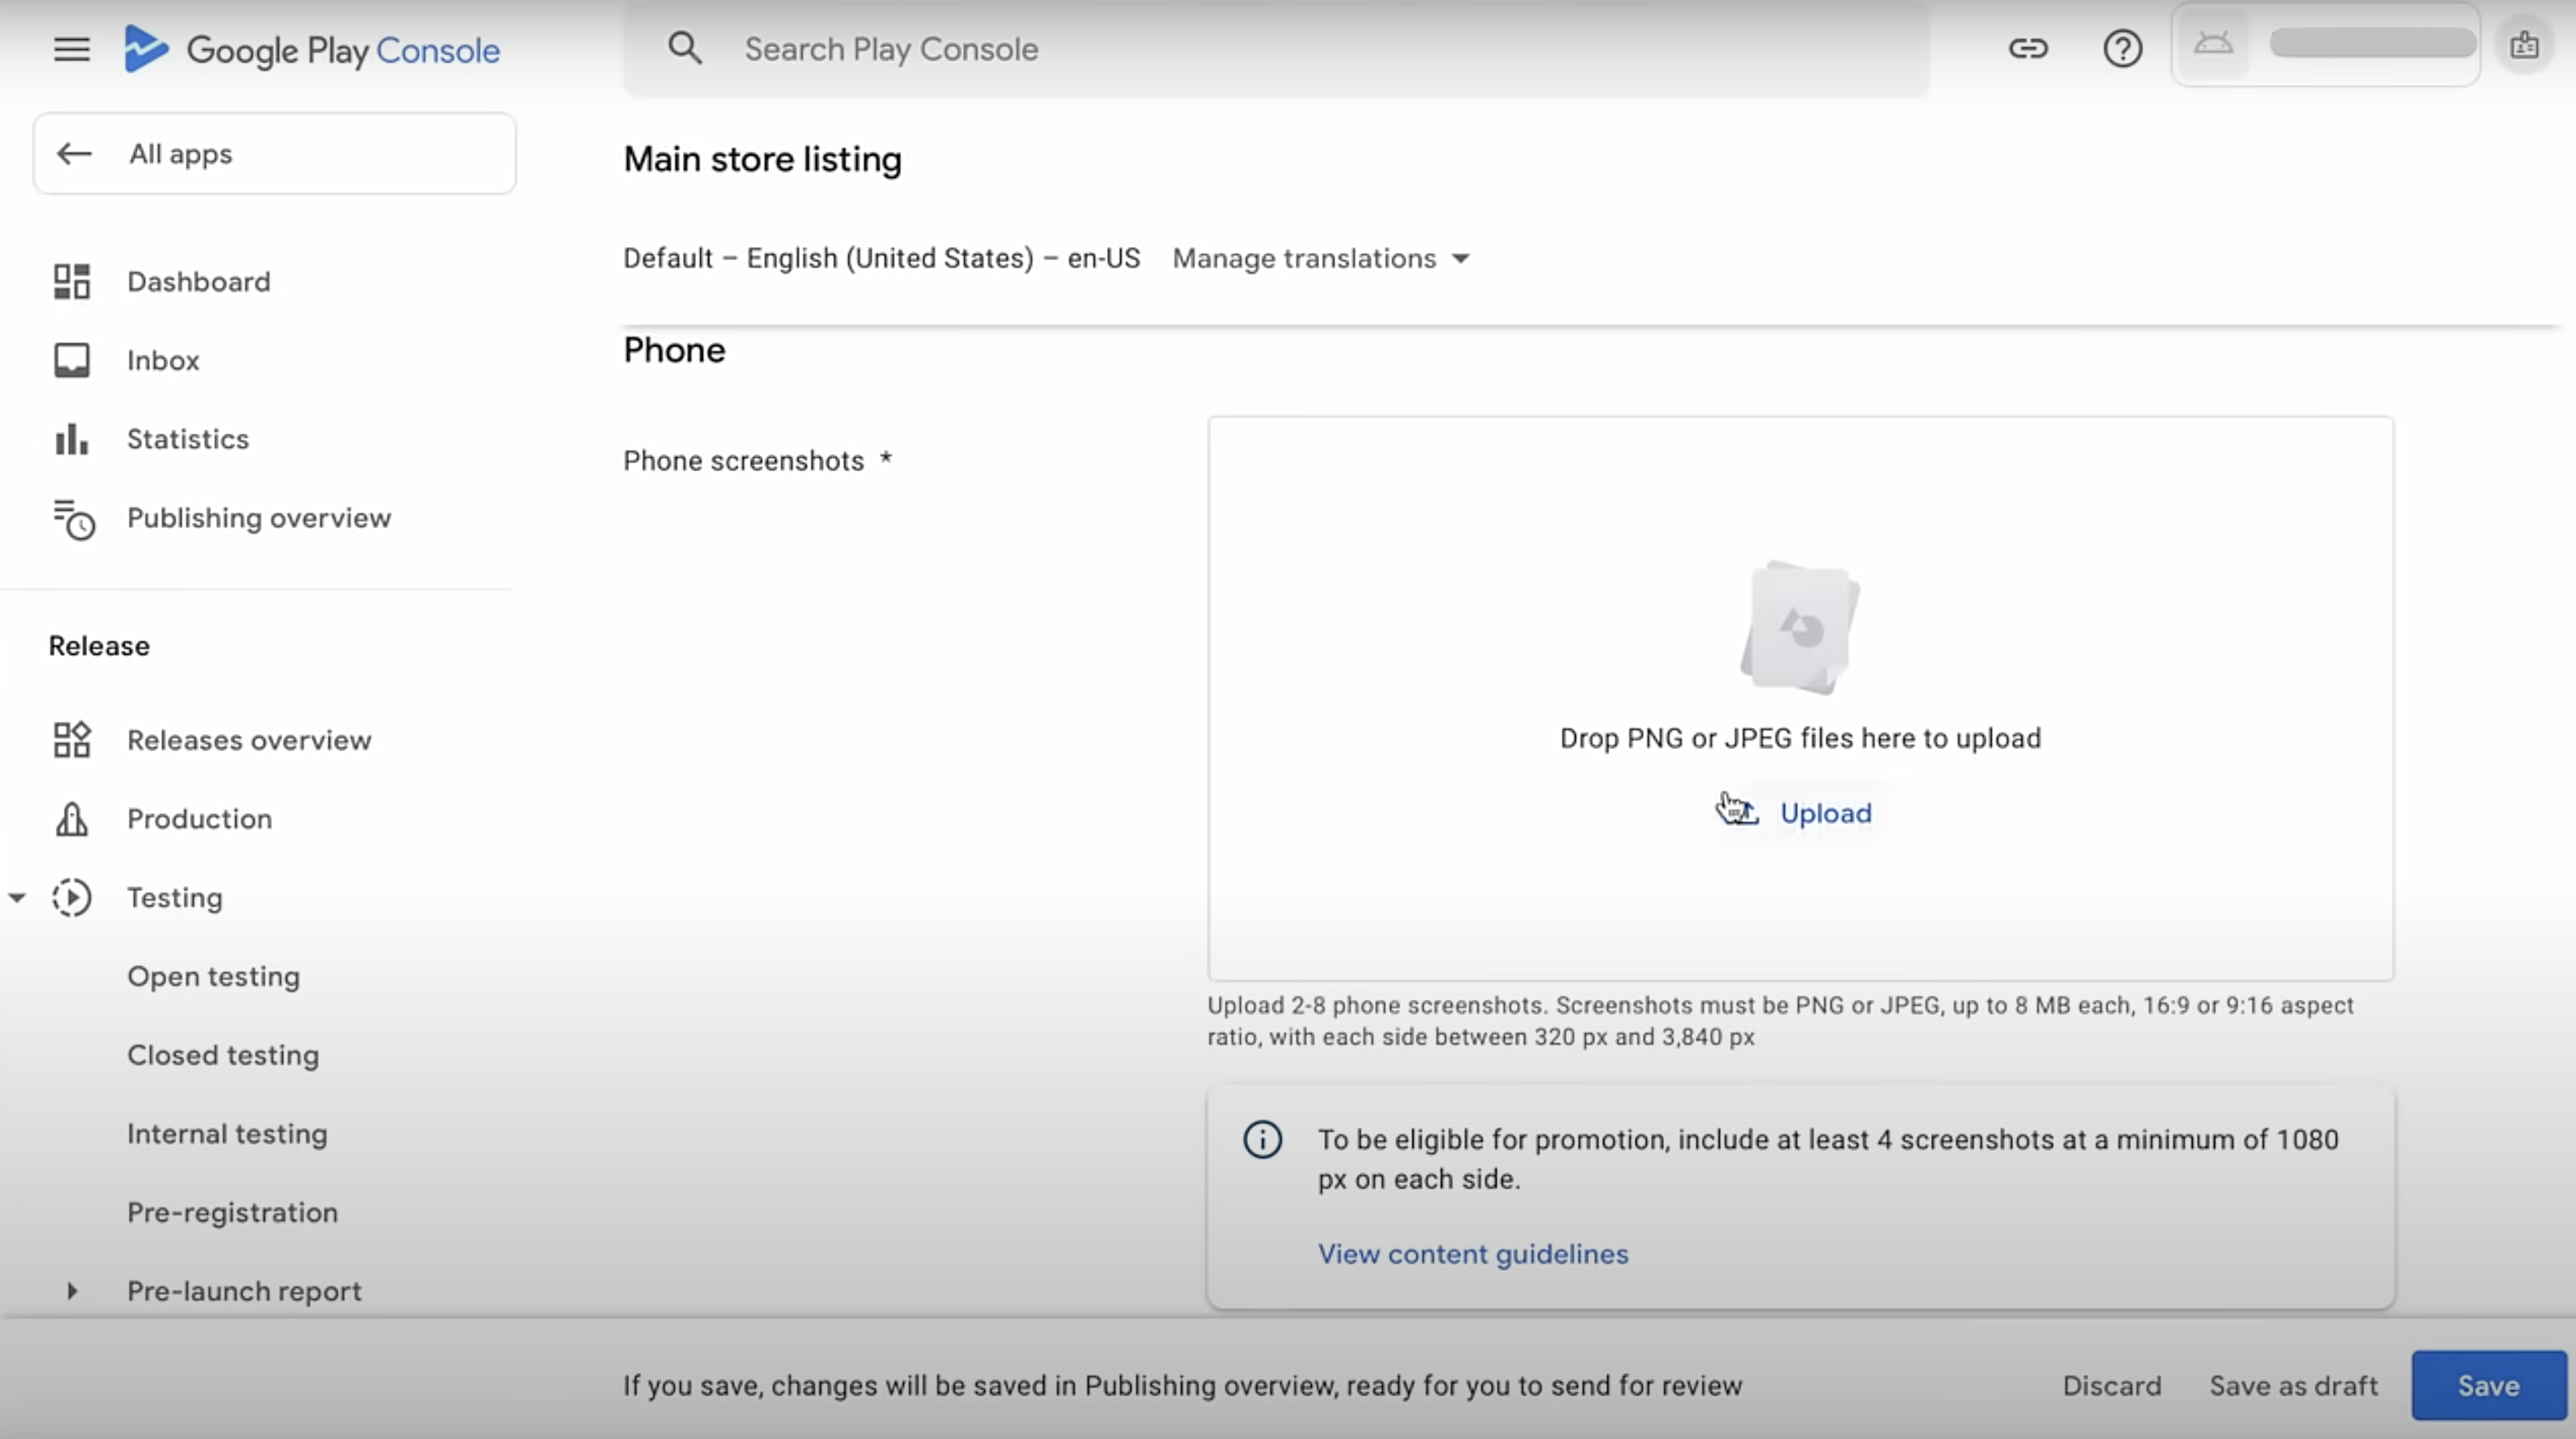
Task: Select Releases overview
Action: (x=249, y=740)
